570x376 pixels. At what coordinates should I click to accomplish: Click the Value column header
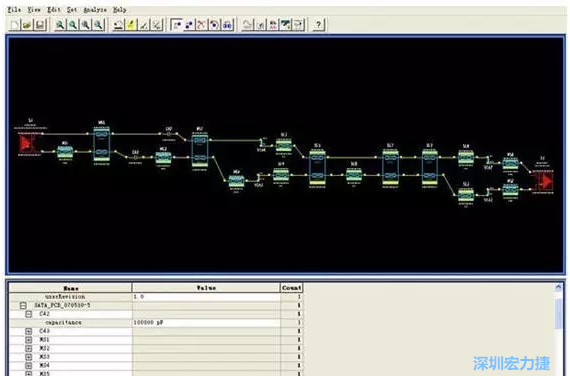pos(206,288)
